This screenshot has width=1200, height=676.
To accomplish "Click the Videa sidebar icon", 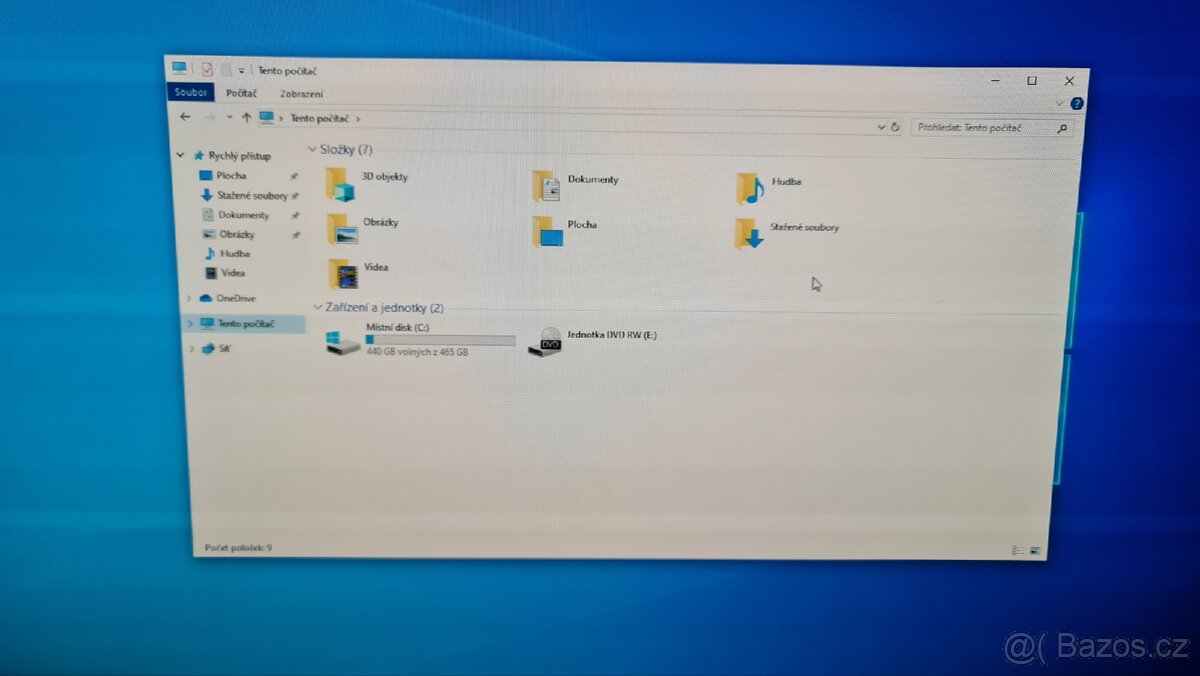I will pos(211,273).
